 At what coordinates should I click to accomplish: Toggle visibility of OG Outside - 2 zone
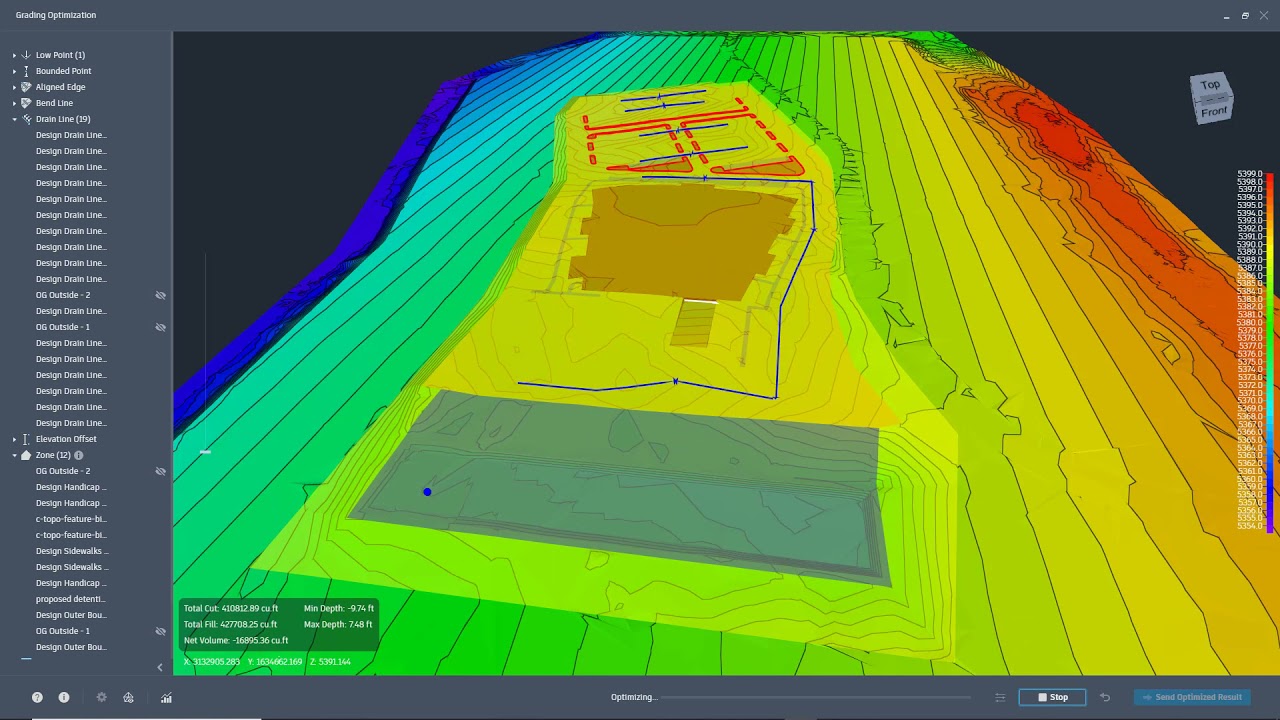[160, 471]
